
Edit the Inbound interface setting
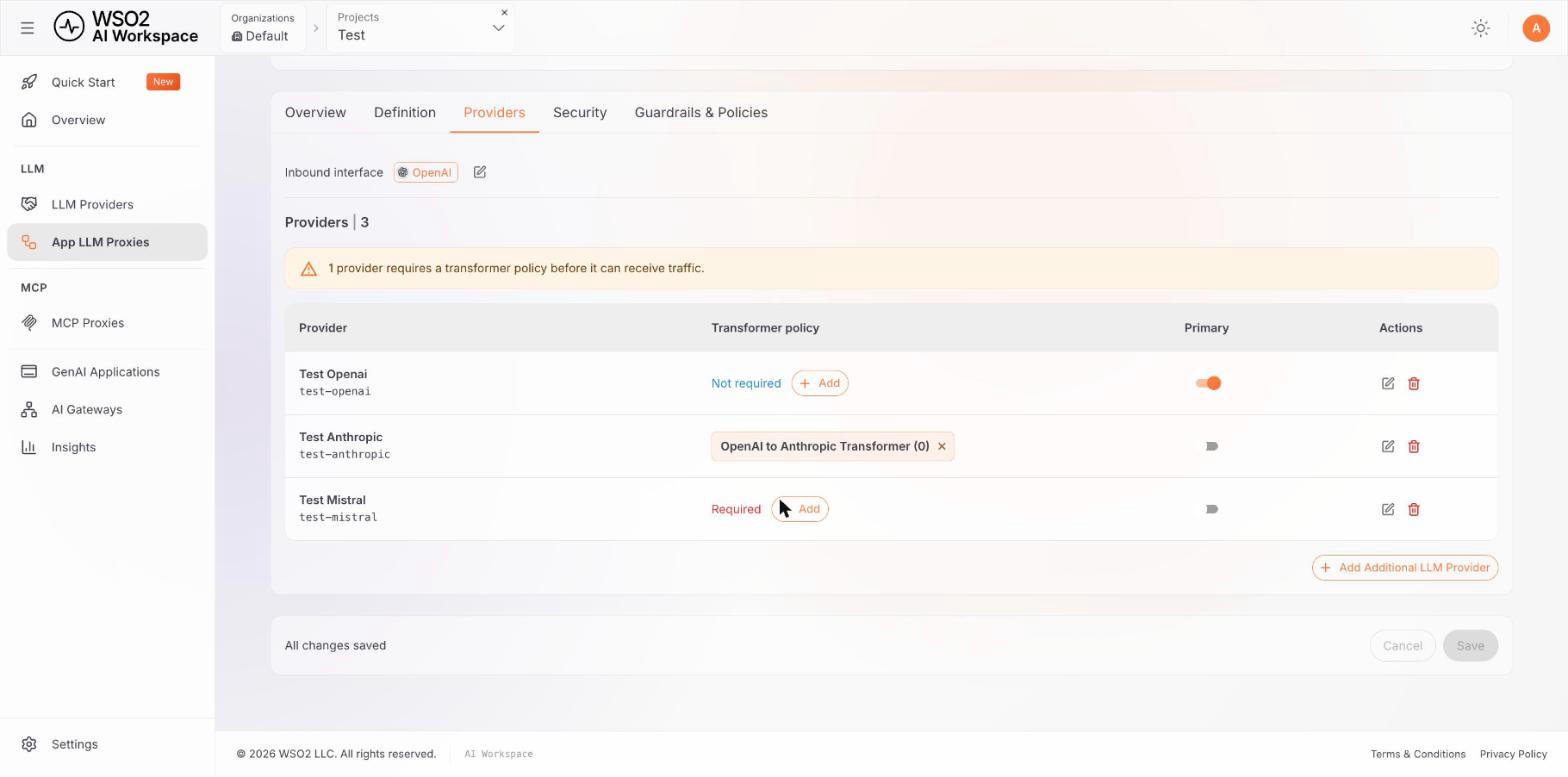(x=480, y=172)
